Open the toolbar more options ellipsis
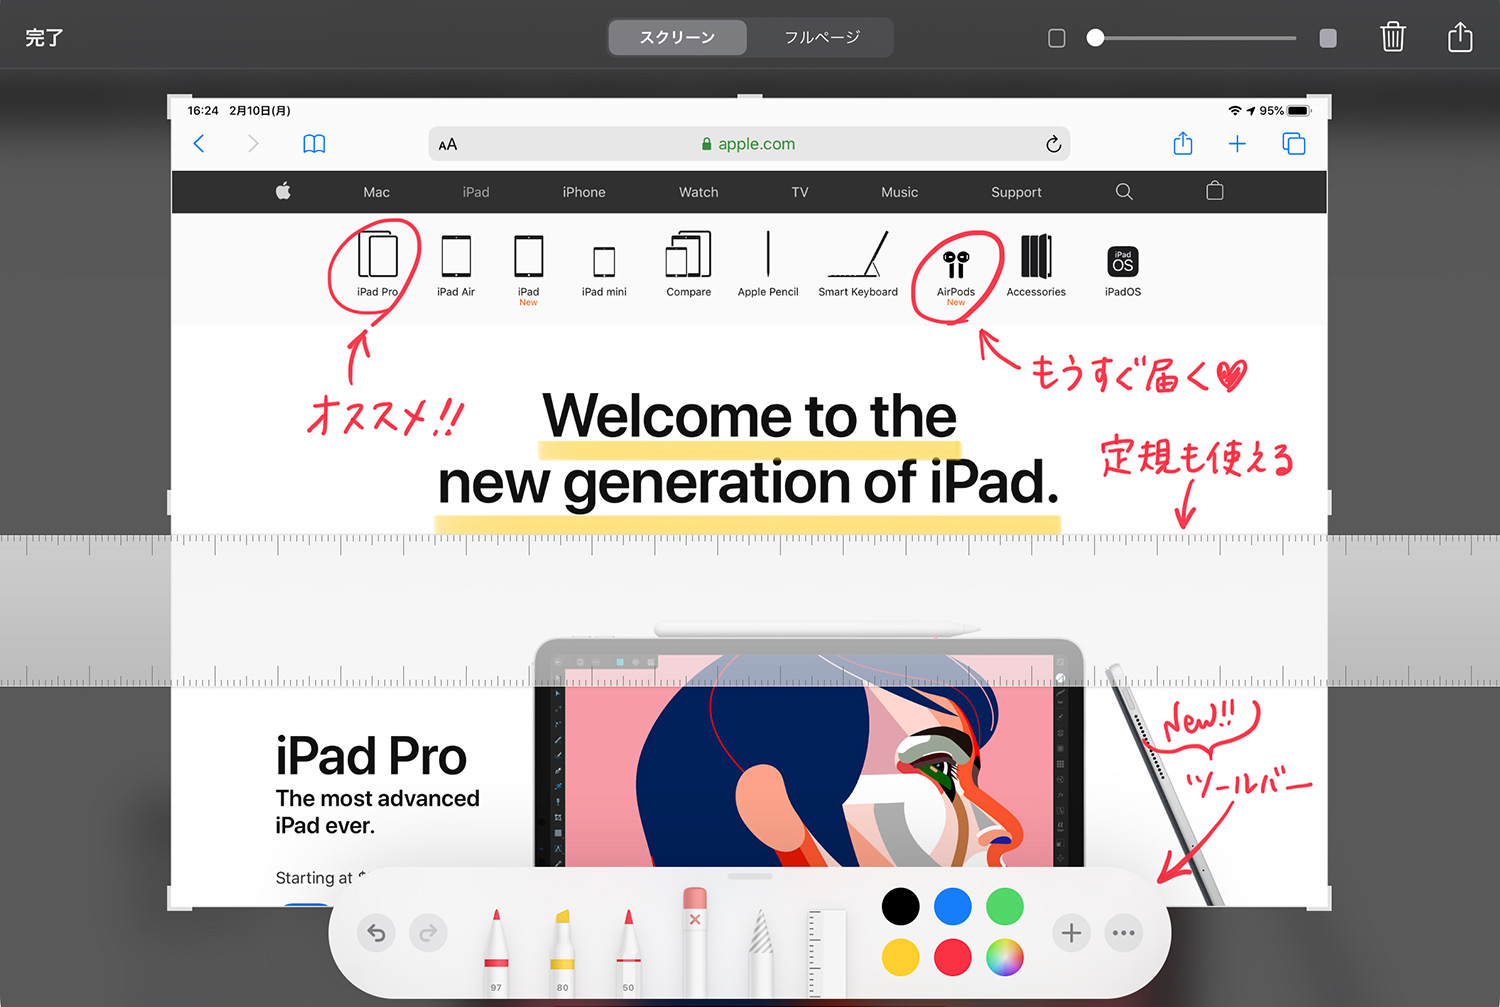Viewport: 1500px width, 1007px height. coord(1124,933)
